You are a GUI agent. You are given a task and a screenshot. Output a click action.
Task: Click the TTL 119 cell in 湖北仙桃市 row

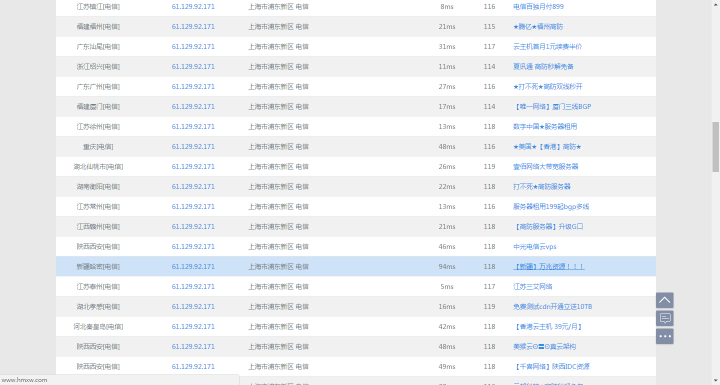coord(489,167)
